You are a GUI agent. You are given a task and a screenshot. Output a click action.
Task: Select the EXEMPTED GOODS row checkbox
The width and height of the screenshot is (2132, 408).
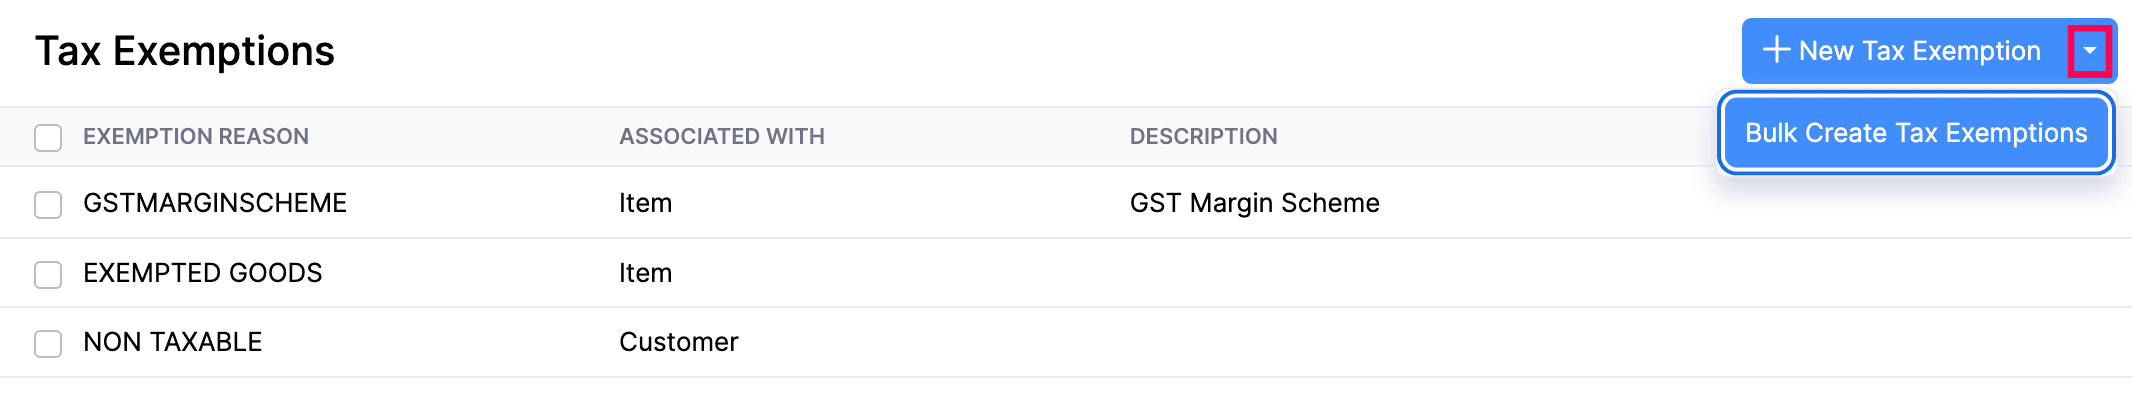tap(48, 274)
